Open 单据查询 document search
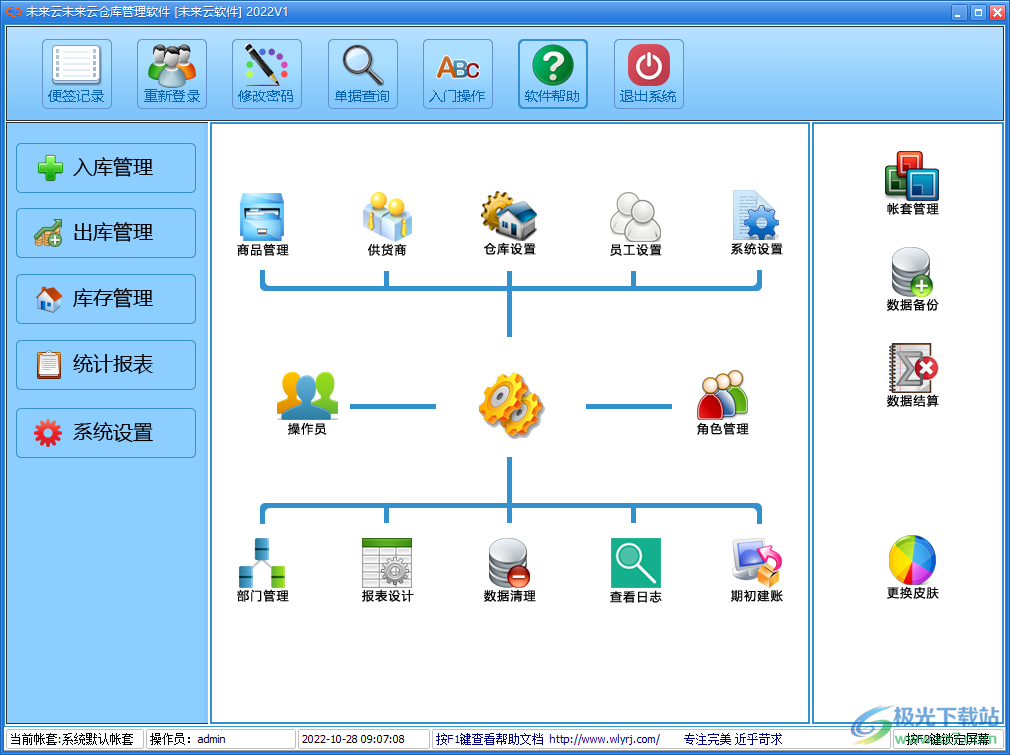Screen dimensions: 1010x755 point(363,73)
